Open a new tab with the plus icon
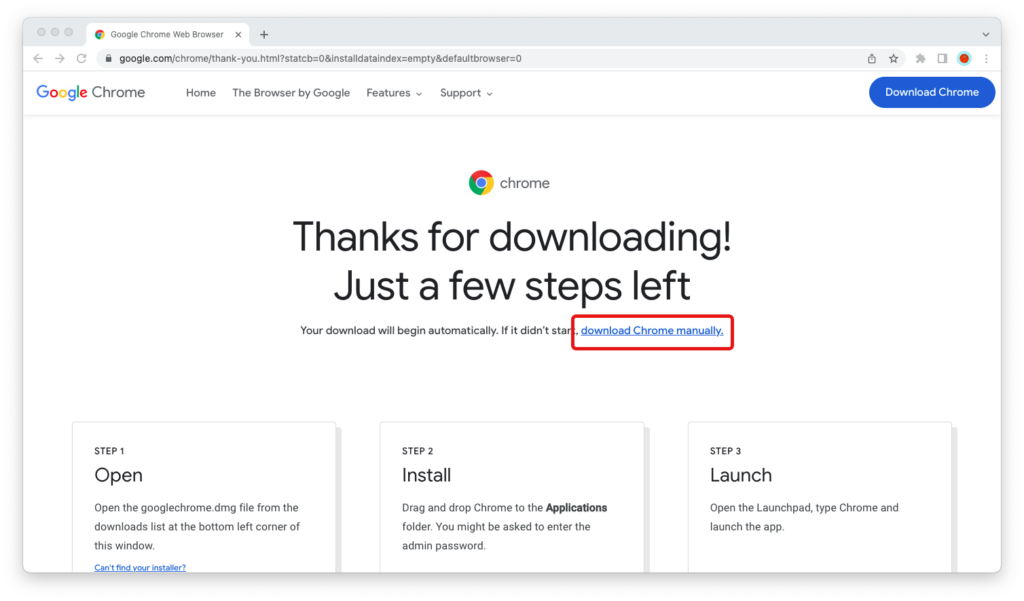This screenshot has height=601, width=1024. [264, 35]
